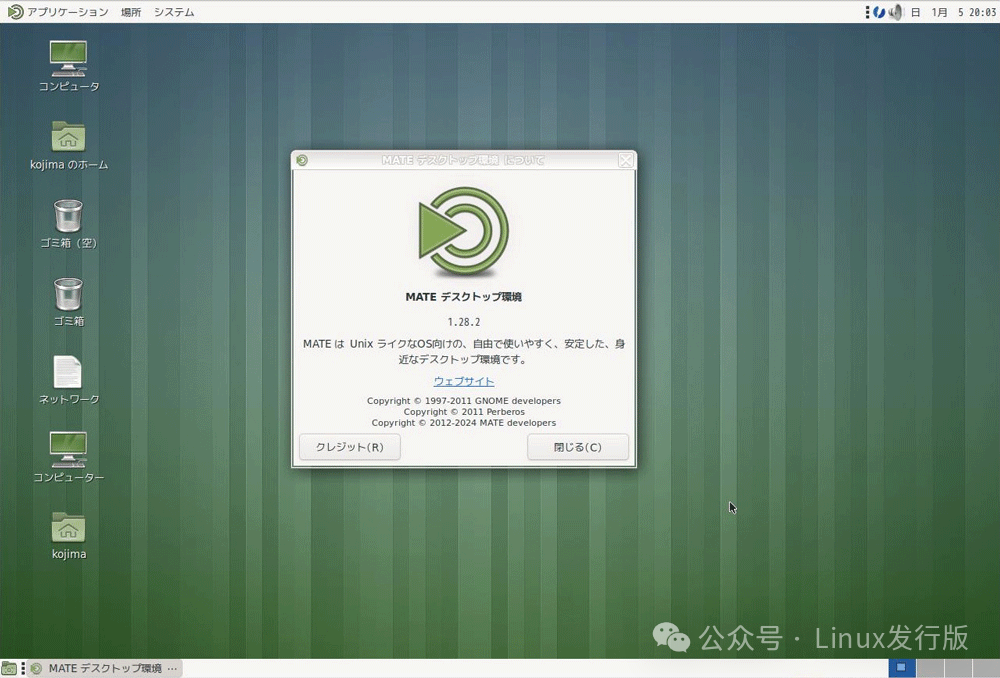This screenshot has height=678, width=1000.
Task: Open the kojima folder on the desktop
Action: coord(67,528)
